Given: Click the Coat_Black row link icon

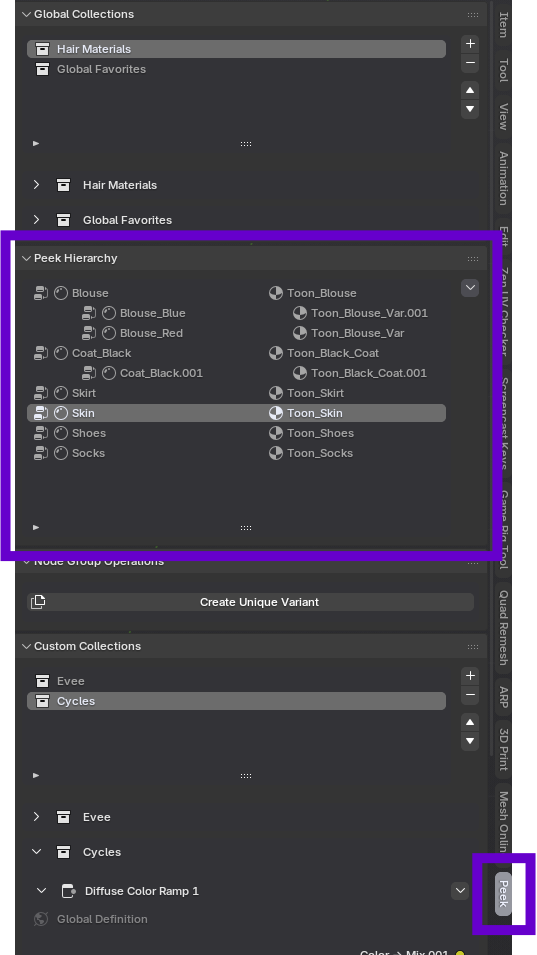Looking at the screenshot, I should (x=41, y=353).
